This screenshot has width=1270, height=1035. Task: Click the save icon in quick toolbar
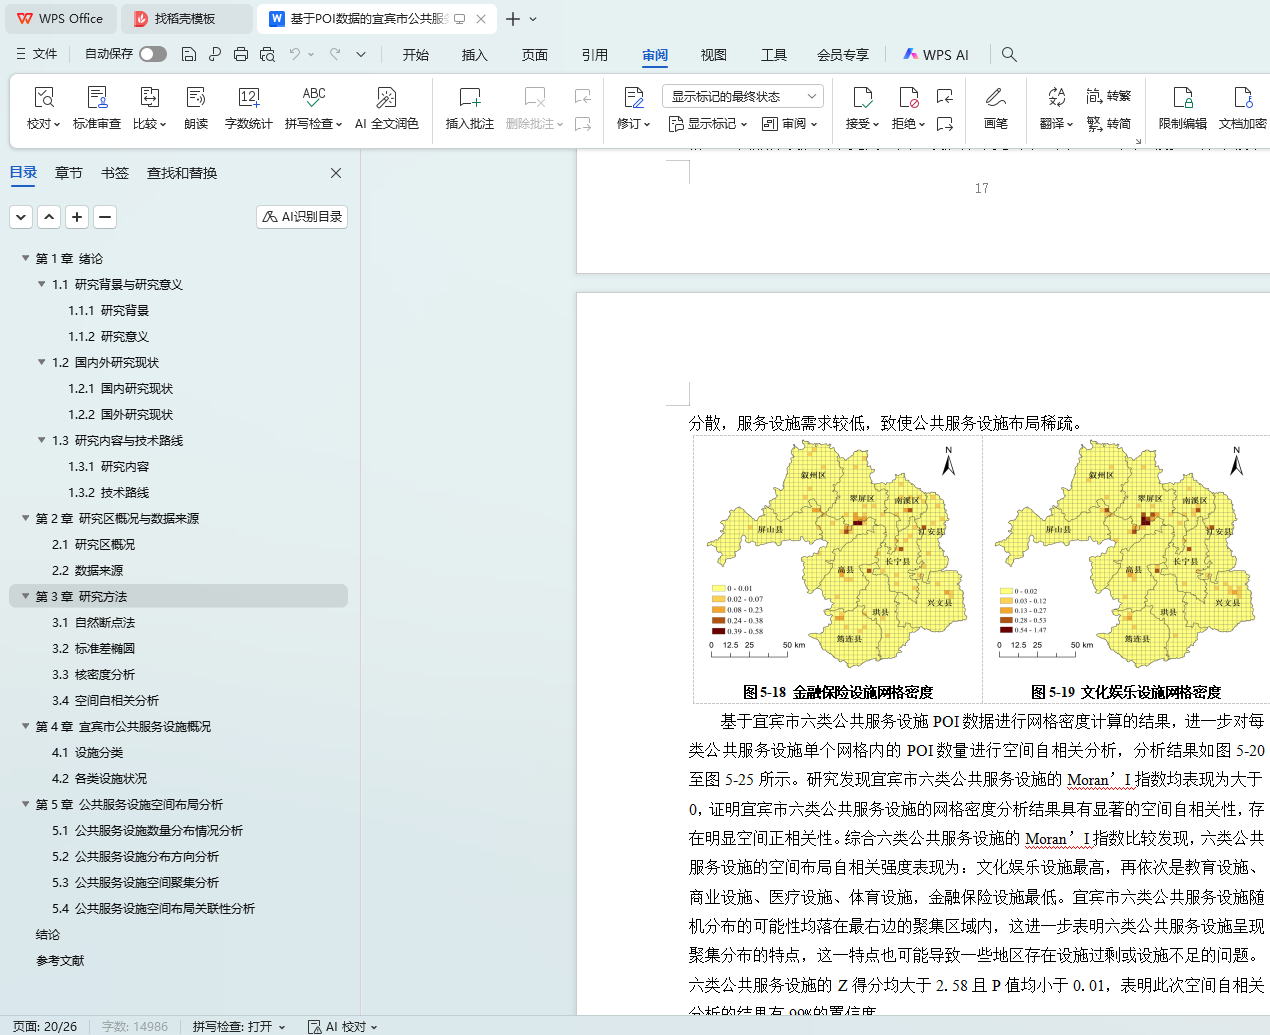pyautogui.click(x=189, y=54)
